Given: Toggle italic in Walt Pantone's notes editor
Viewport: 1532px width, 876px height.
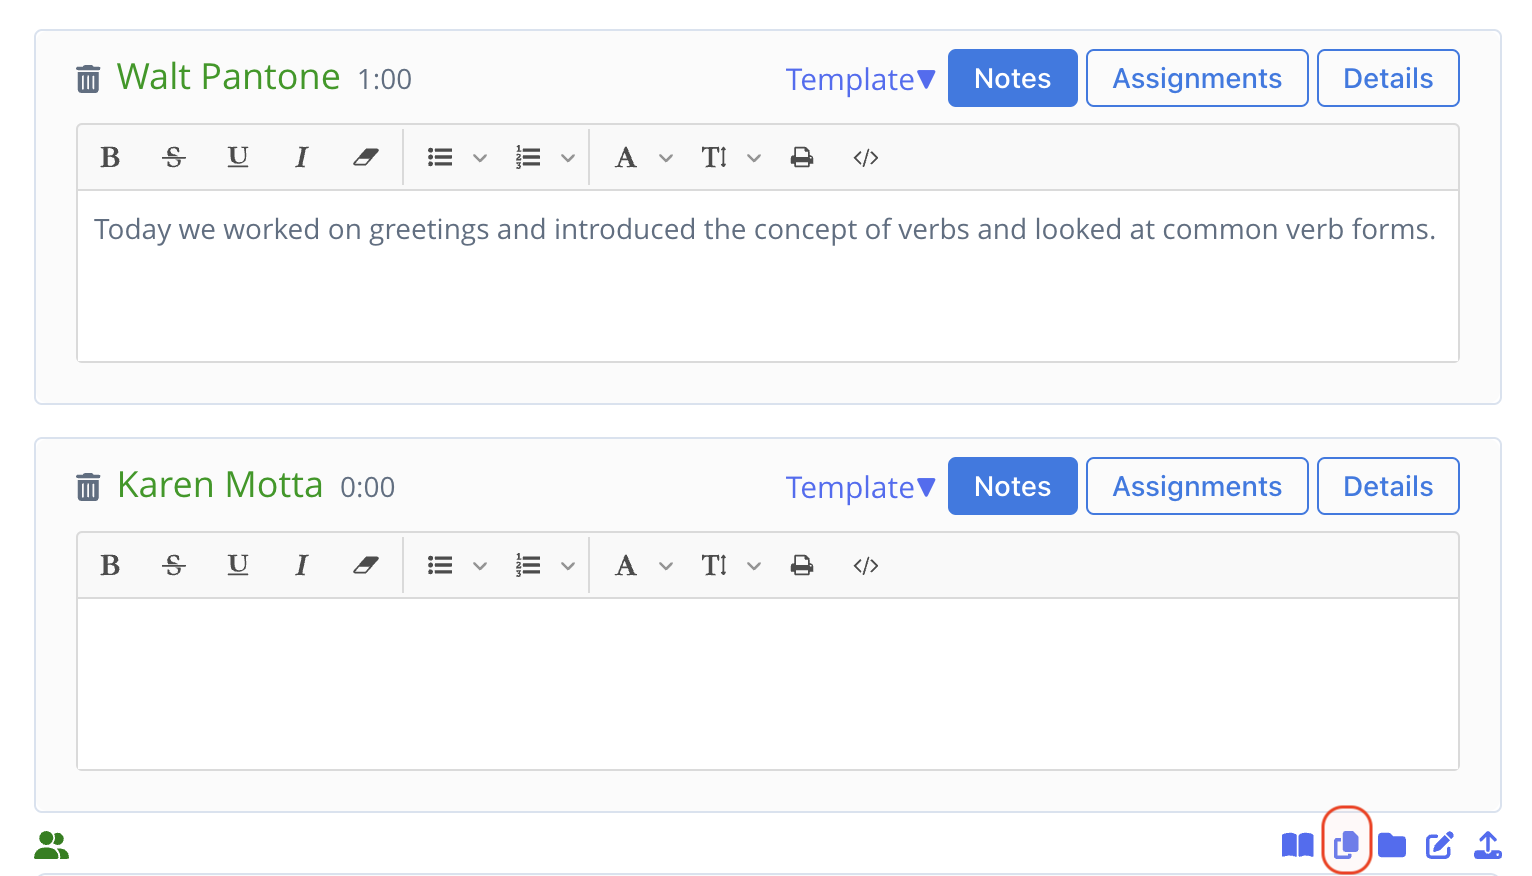Looking at the screenshot, I should click(x=301, y=157).
